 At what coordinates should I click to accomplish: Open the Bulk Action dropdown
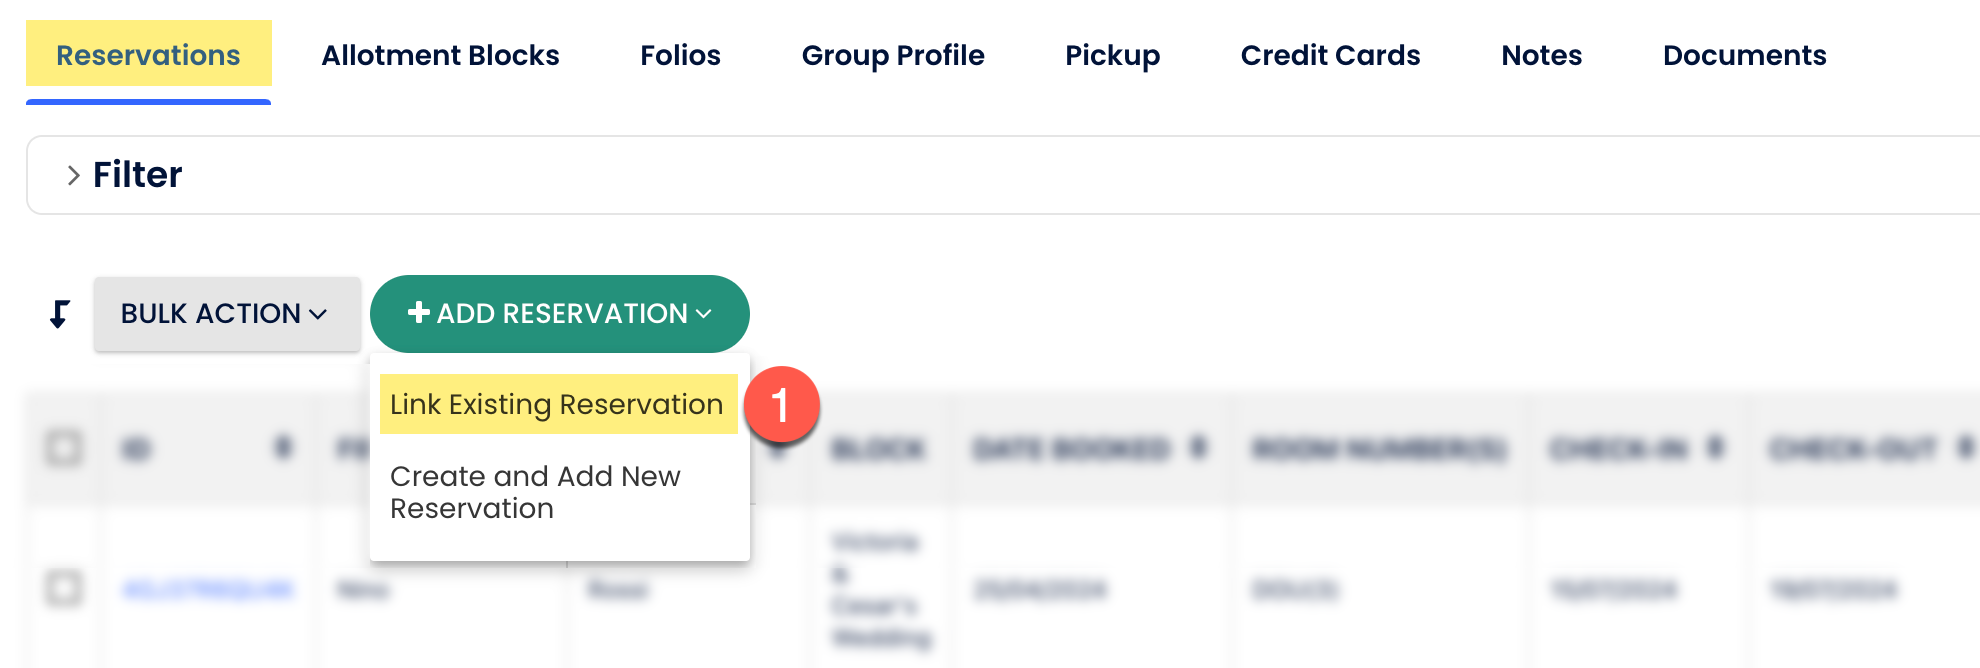pyautogui.click(x=226, y=314)
